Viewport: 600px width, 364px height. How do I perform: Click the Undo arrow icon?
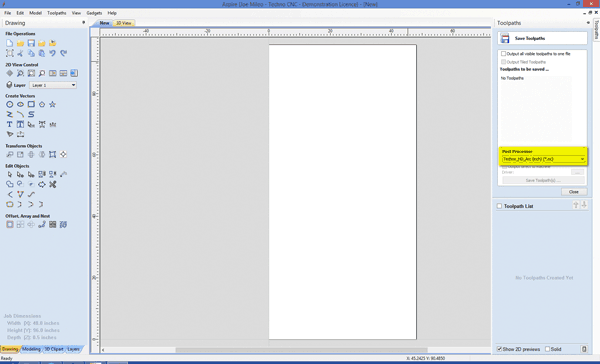[x=52, y=53]
